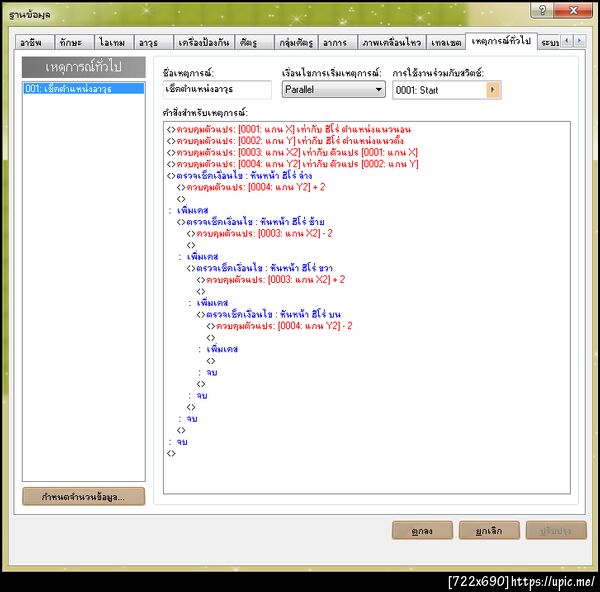Open the เทลเซต tab
The image size is (600, 592).
point(446,42)
